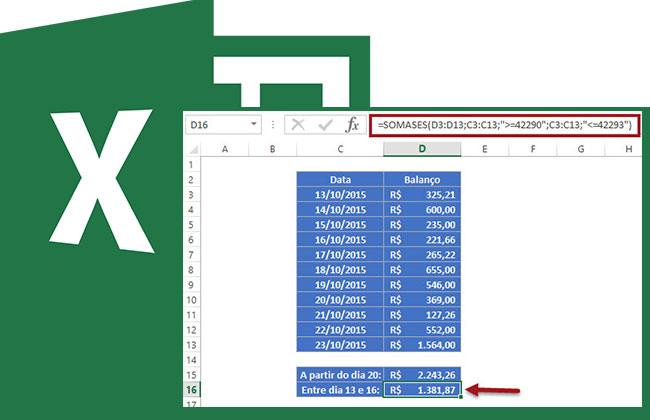Viewport: 650px width, 420px height.
Task: Select cell with date 16/10/2015
Action: (340, 240)
